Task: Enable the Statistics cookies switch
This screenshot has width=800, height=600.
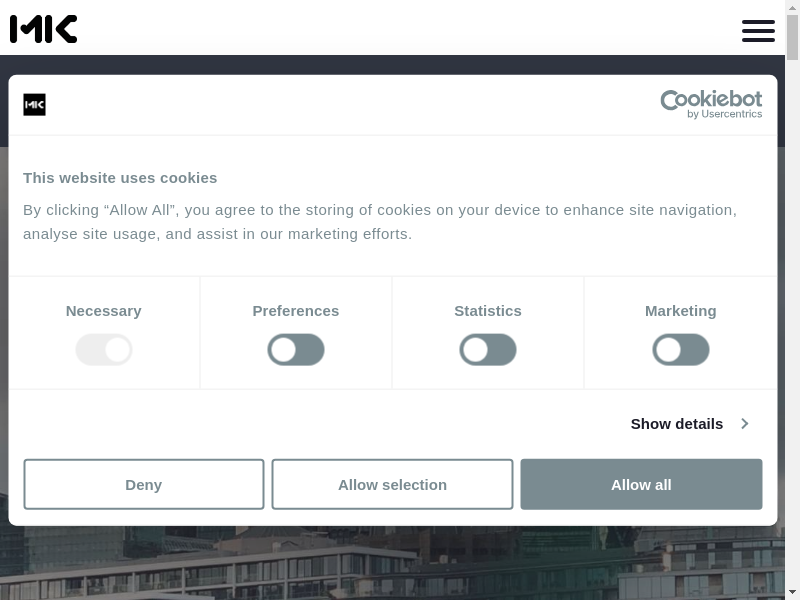Action: [488, 350]
